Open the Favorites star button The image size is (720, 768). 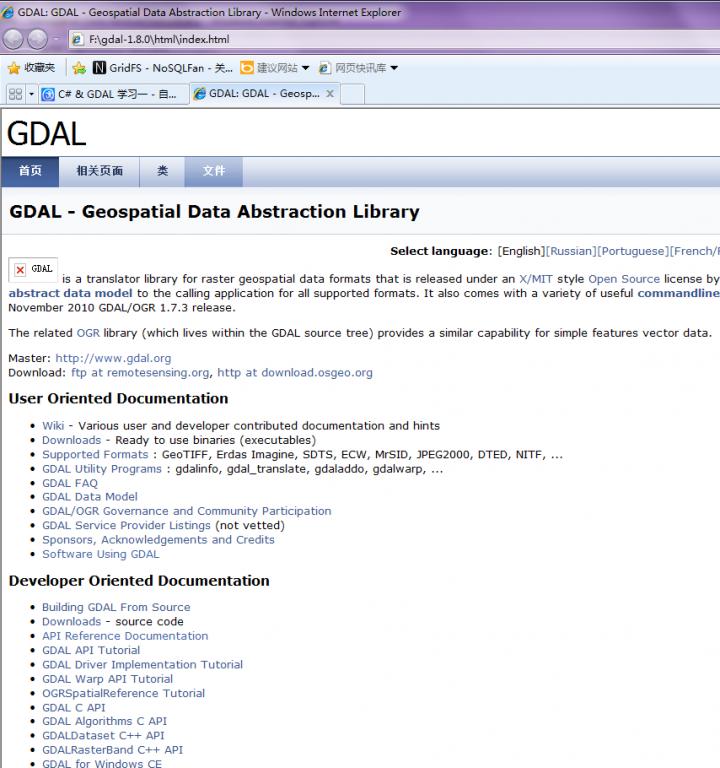click(32, 68)
